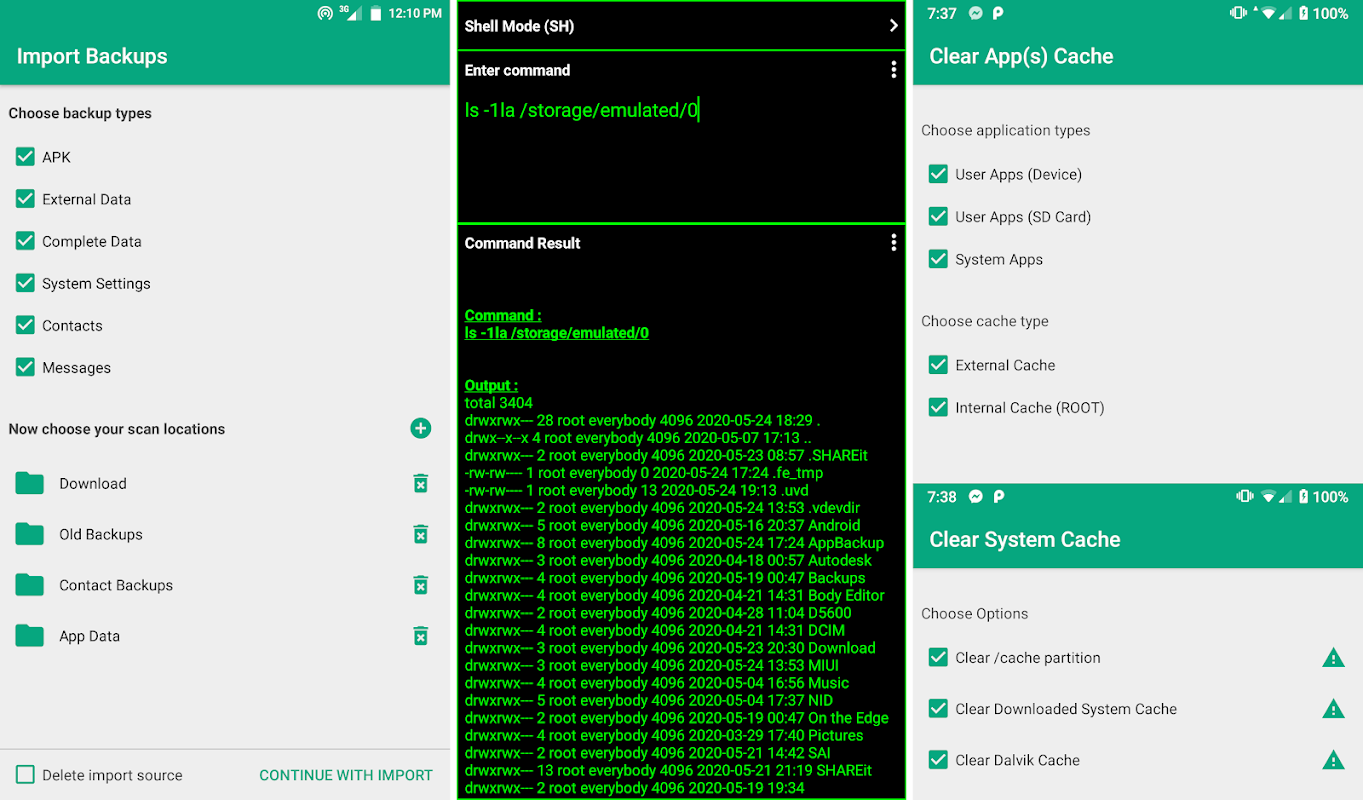Open the Command Result overflow menu

[x=893, y=243]
